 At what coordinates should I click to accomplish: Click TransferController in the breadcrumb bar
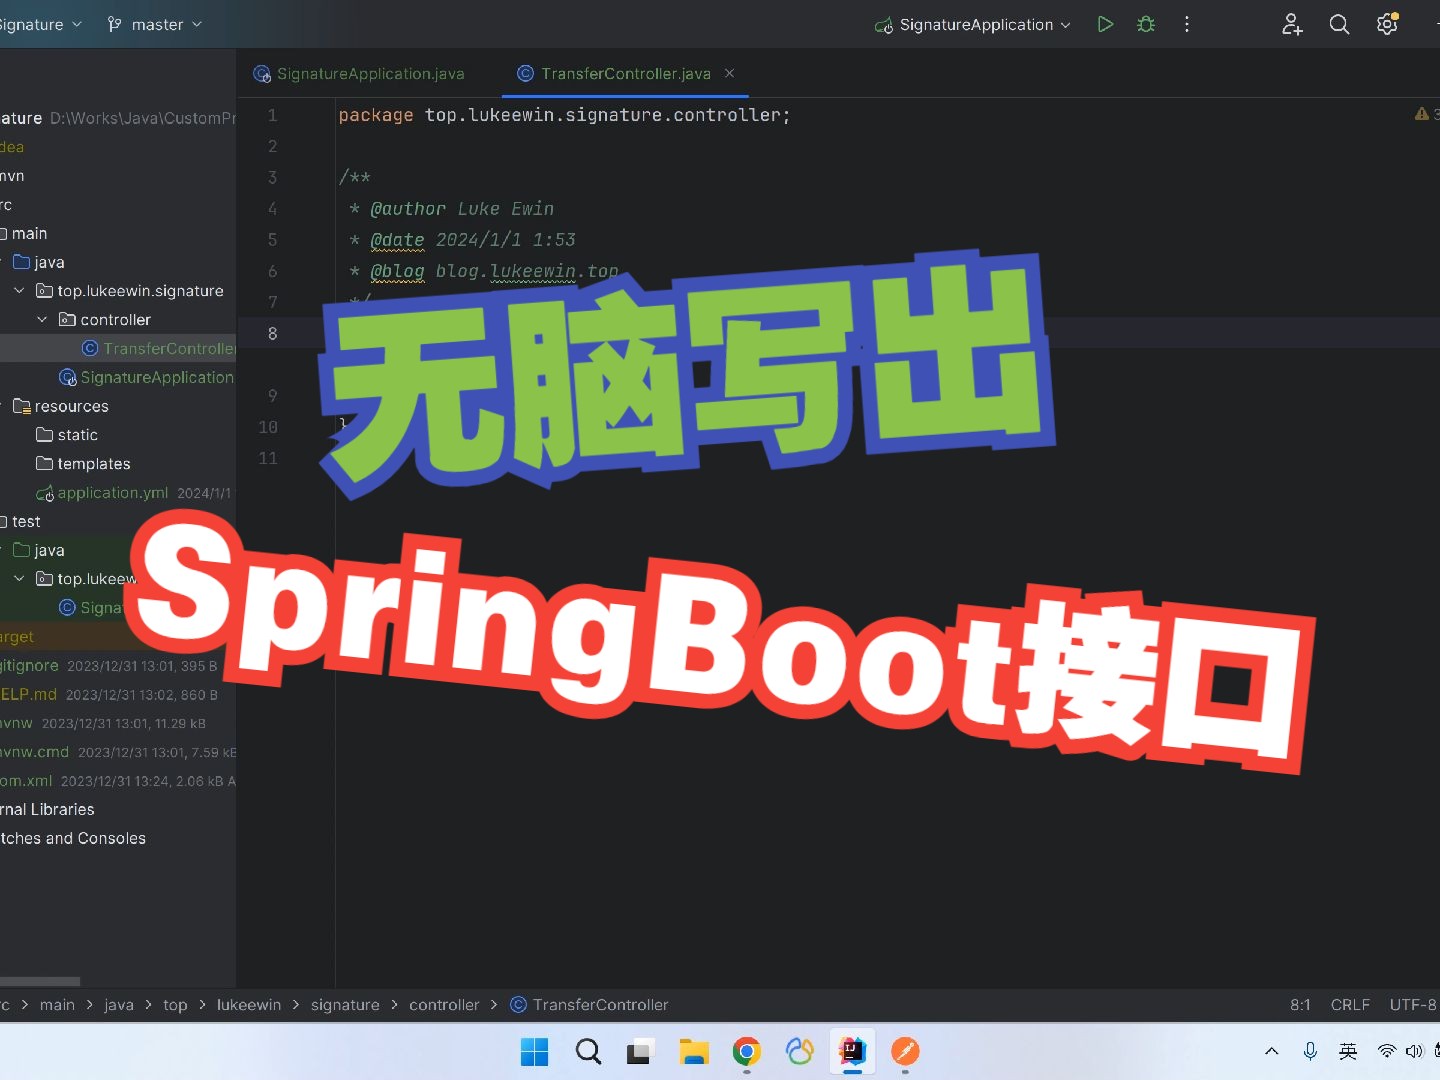(x=589, y=1005)
